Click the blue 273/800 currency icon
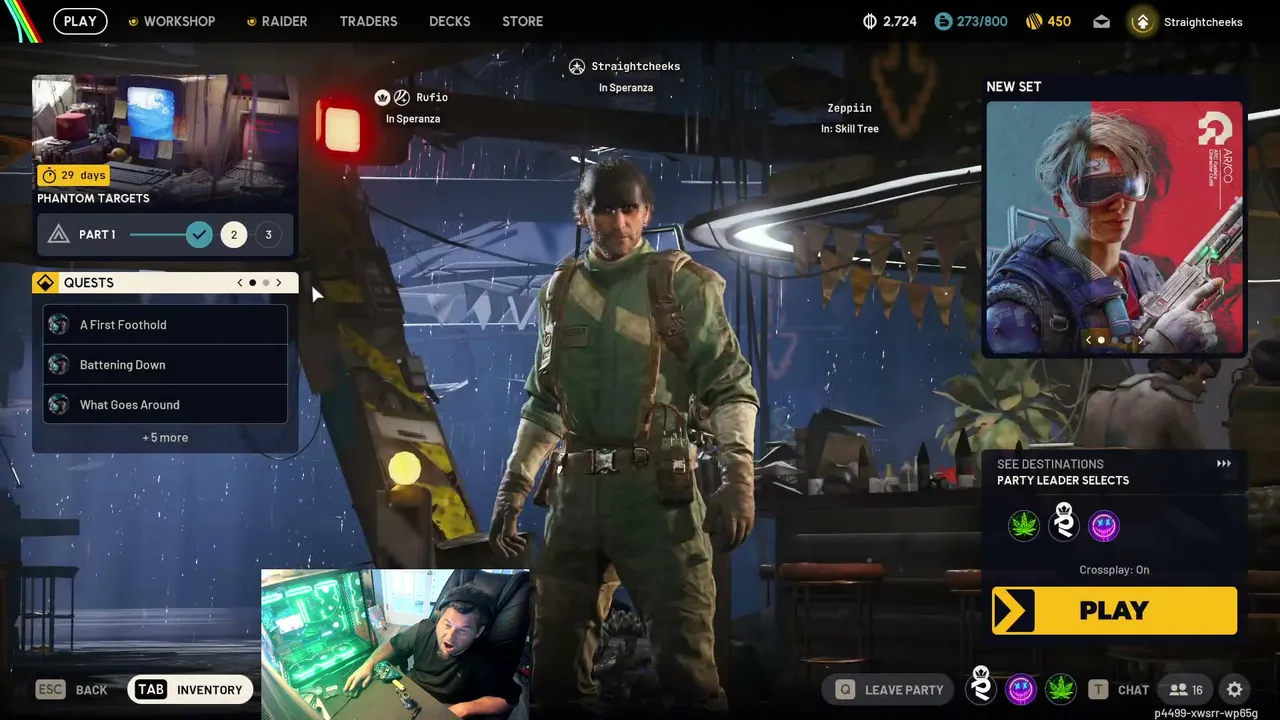This screenshot has width=1280, height=720. [x=944, y=21]
